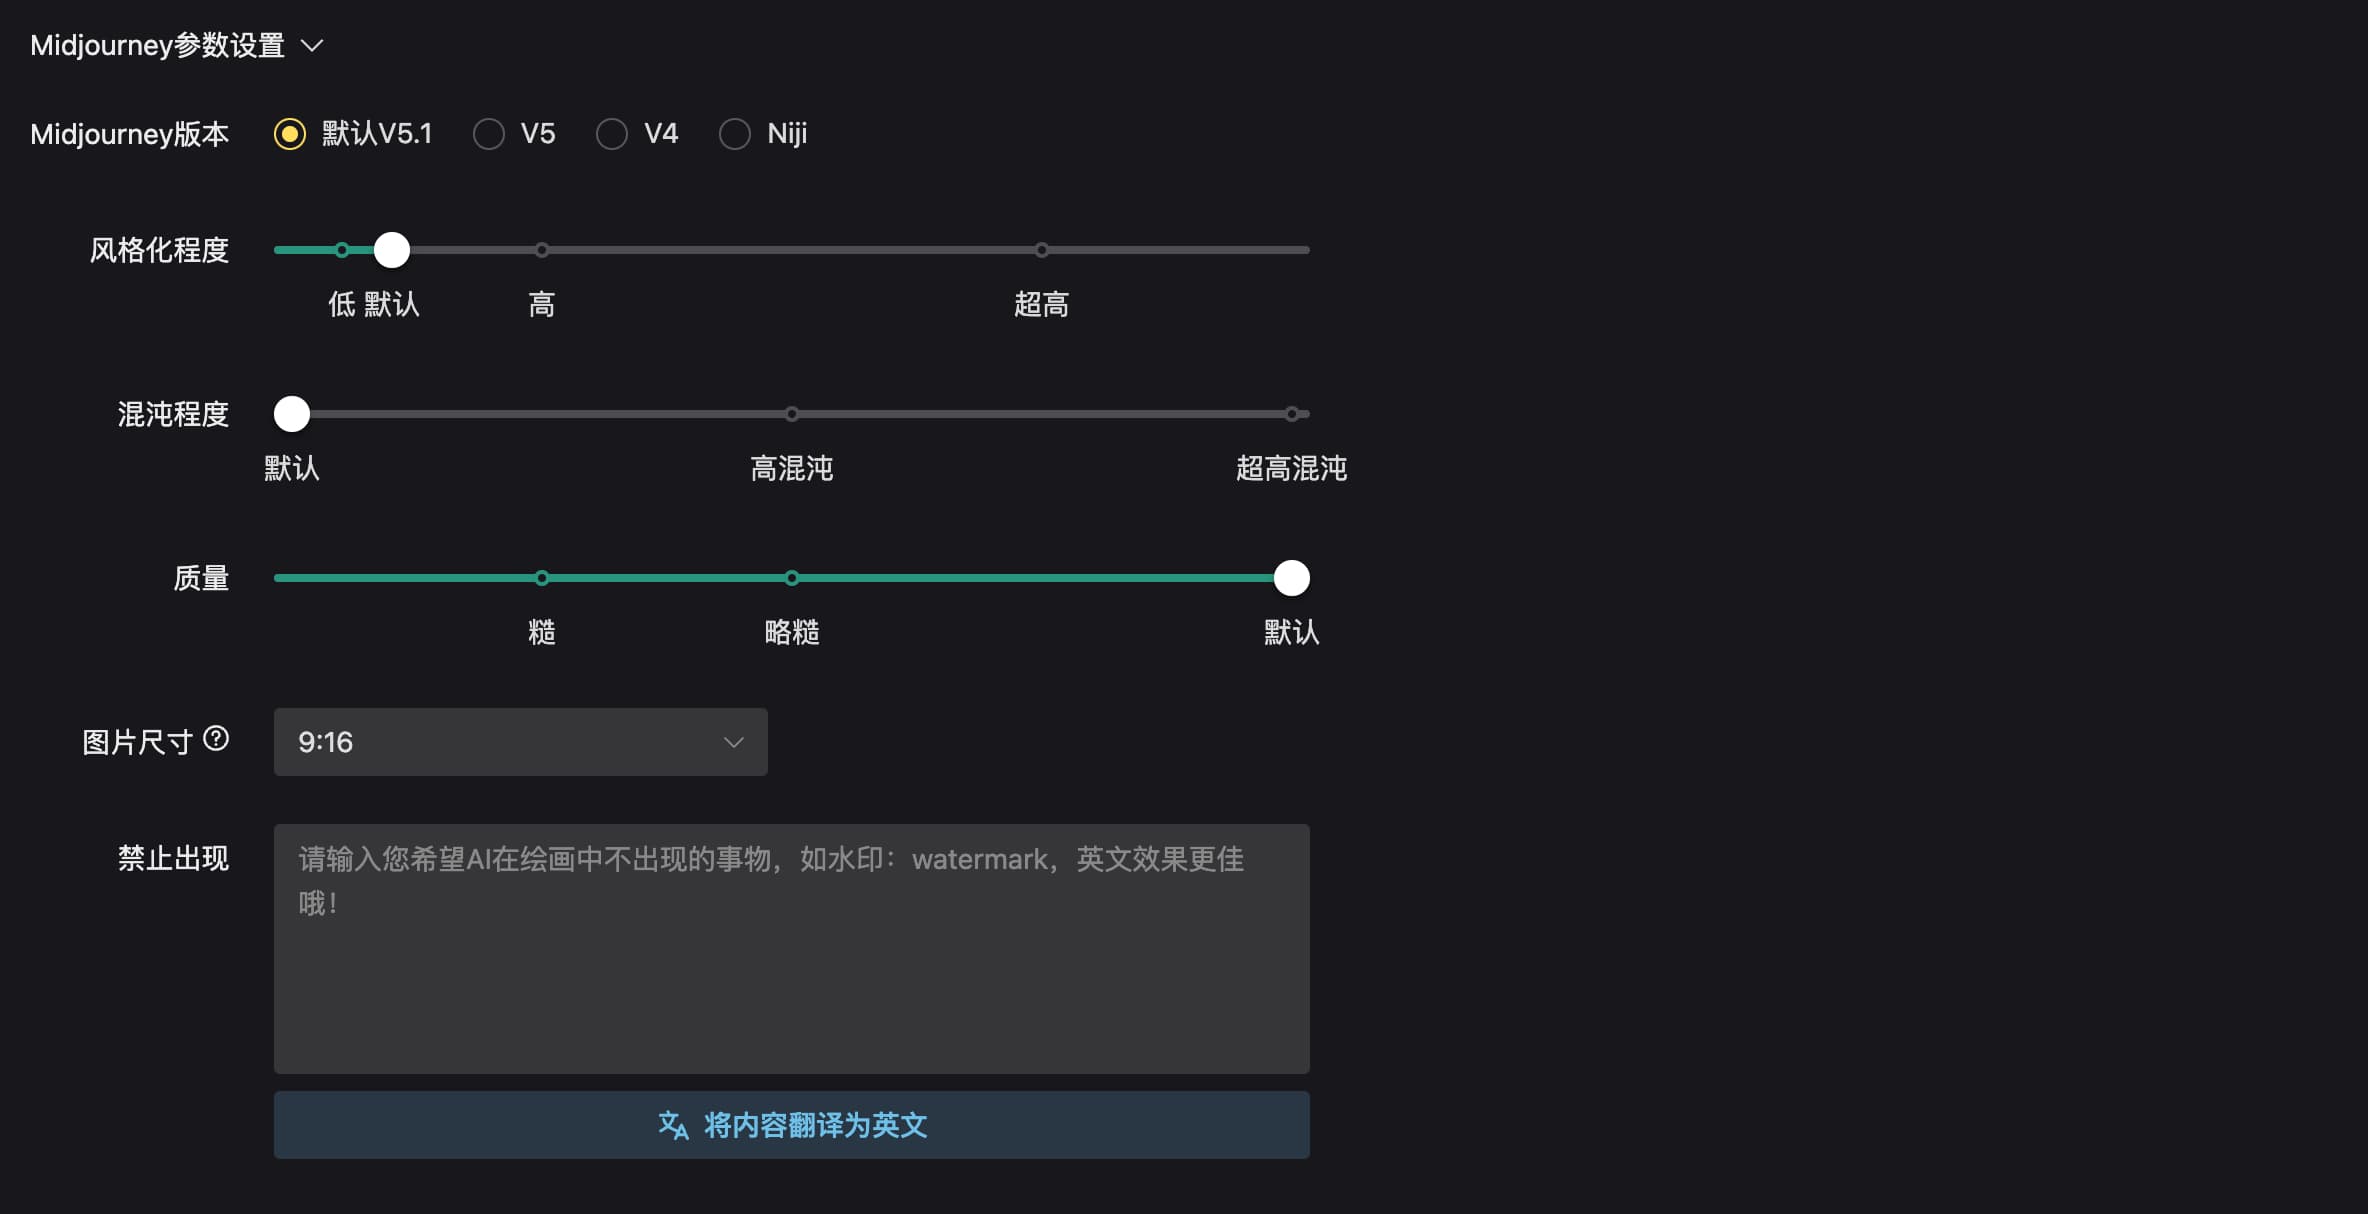This screenshot has height=1214, width=2368.
Task: Select the V5 version radio button
Action: 489,134
